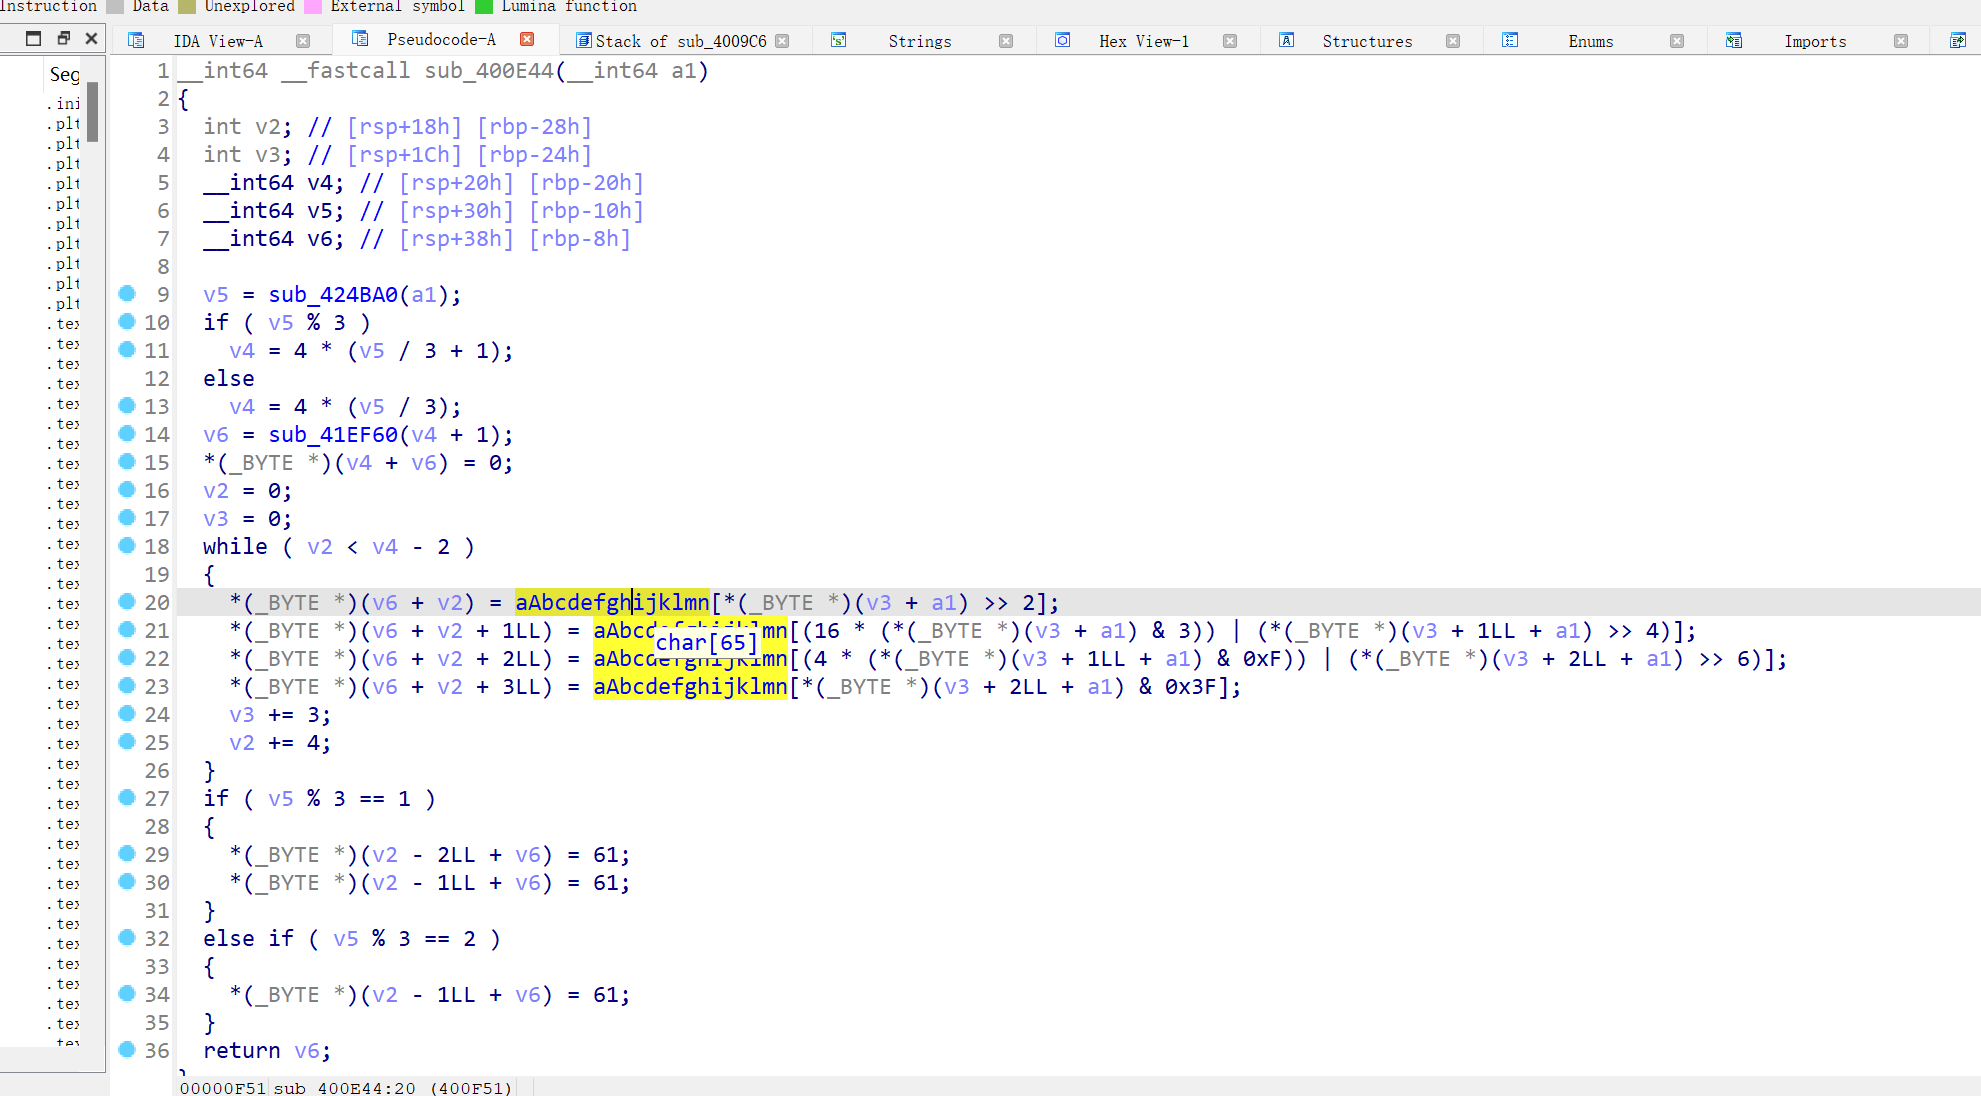Screen dimensions: 1981x1096
Task: Open Structures panel
Action: pyautogui.click(x=1364, y=40)
